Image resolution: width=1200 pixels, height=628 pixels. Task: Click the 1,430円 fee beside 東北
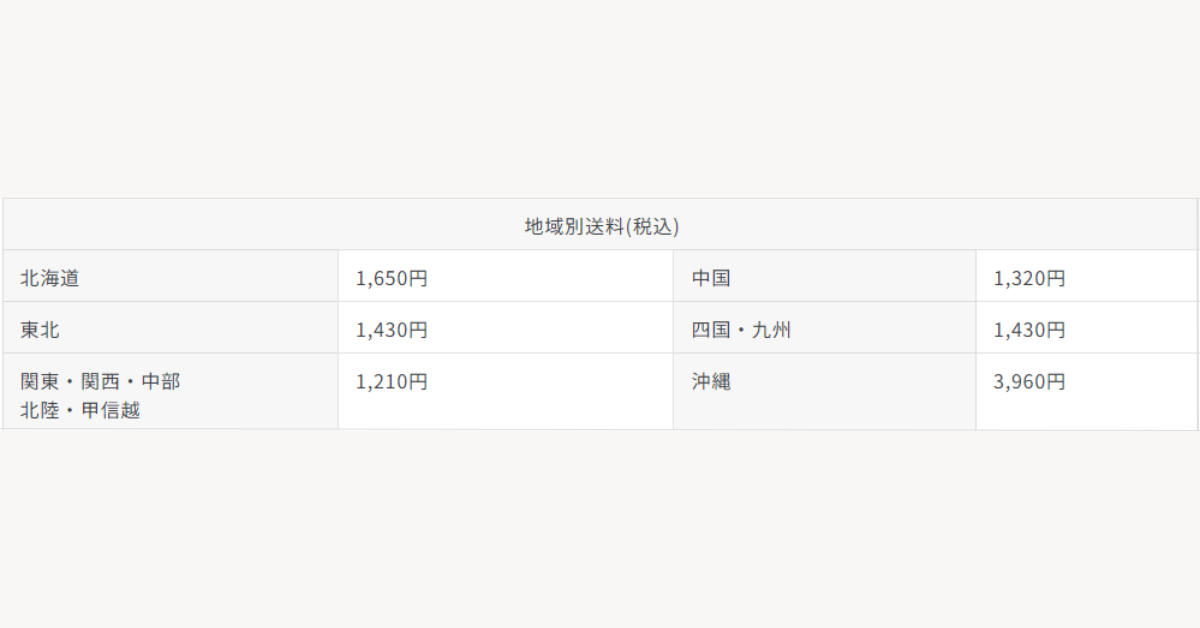(392, 330)
